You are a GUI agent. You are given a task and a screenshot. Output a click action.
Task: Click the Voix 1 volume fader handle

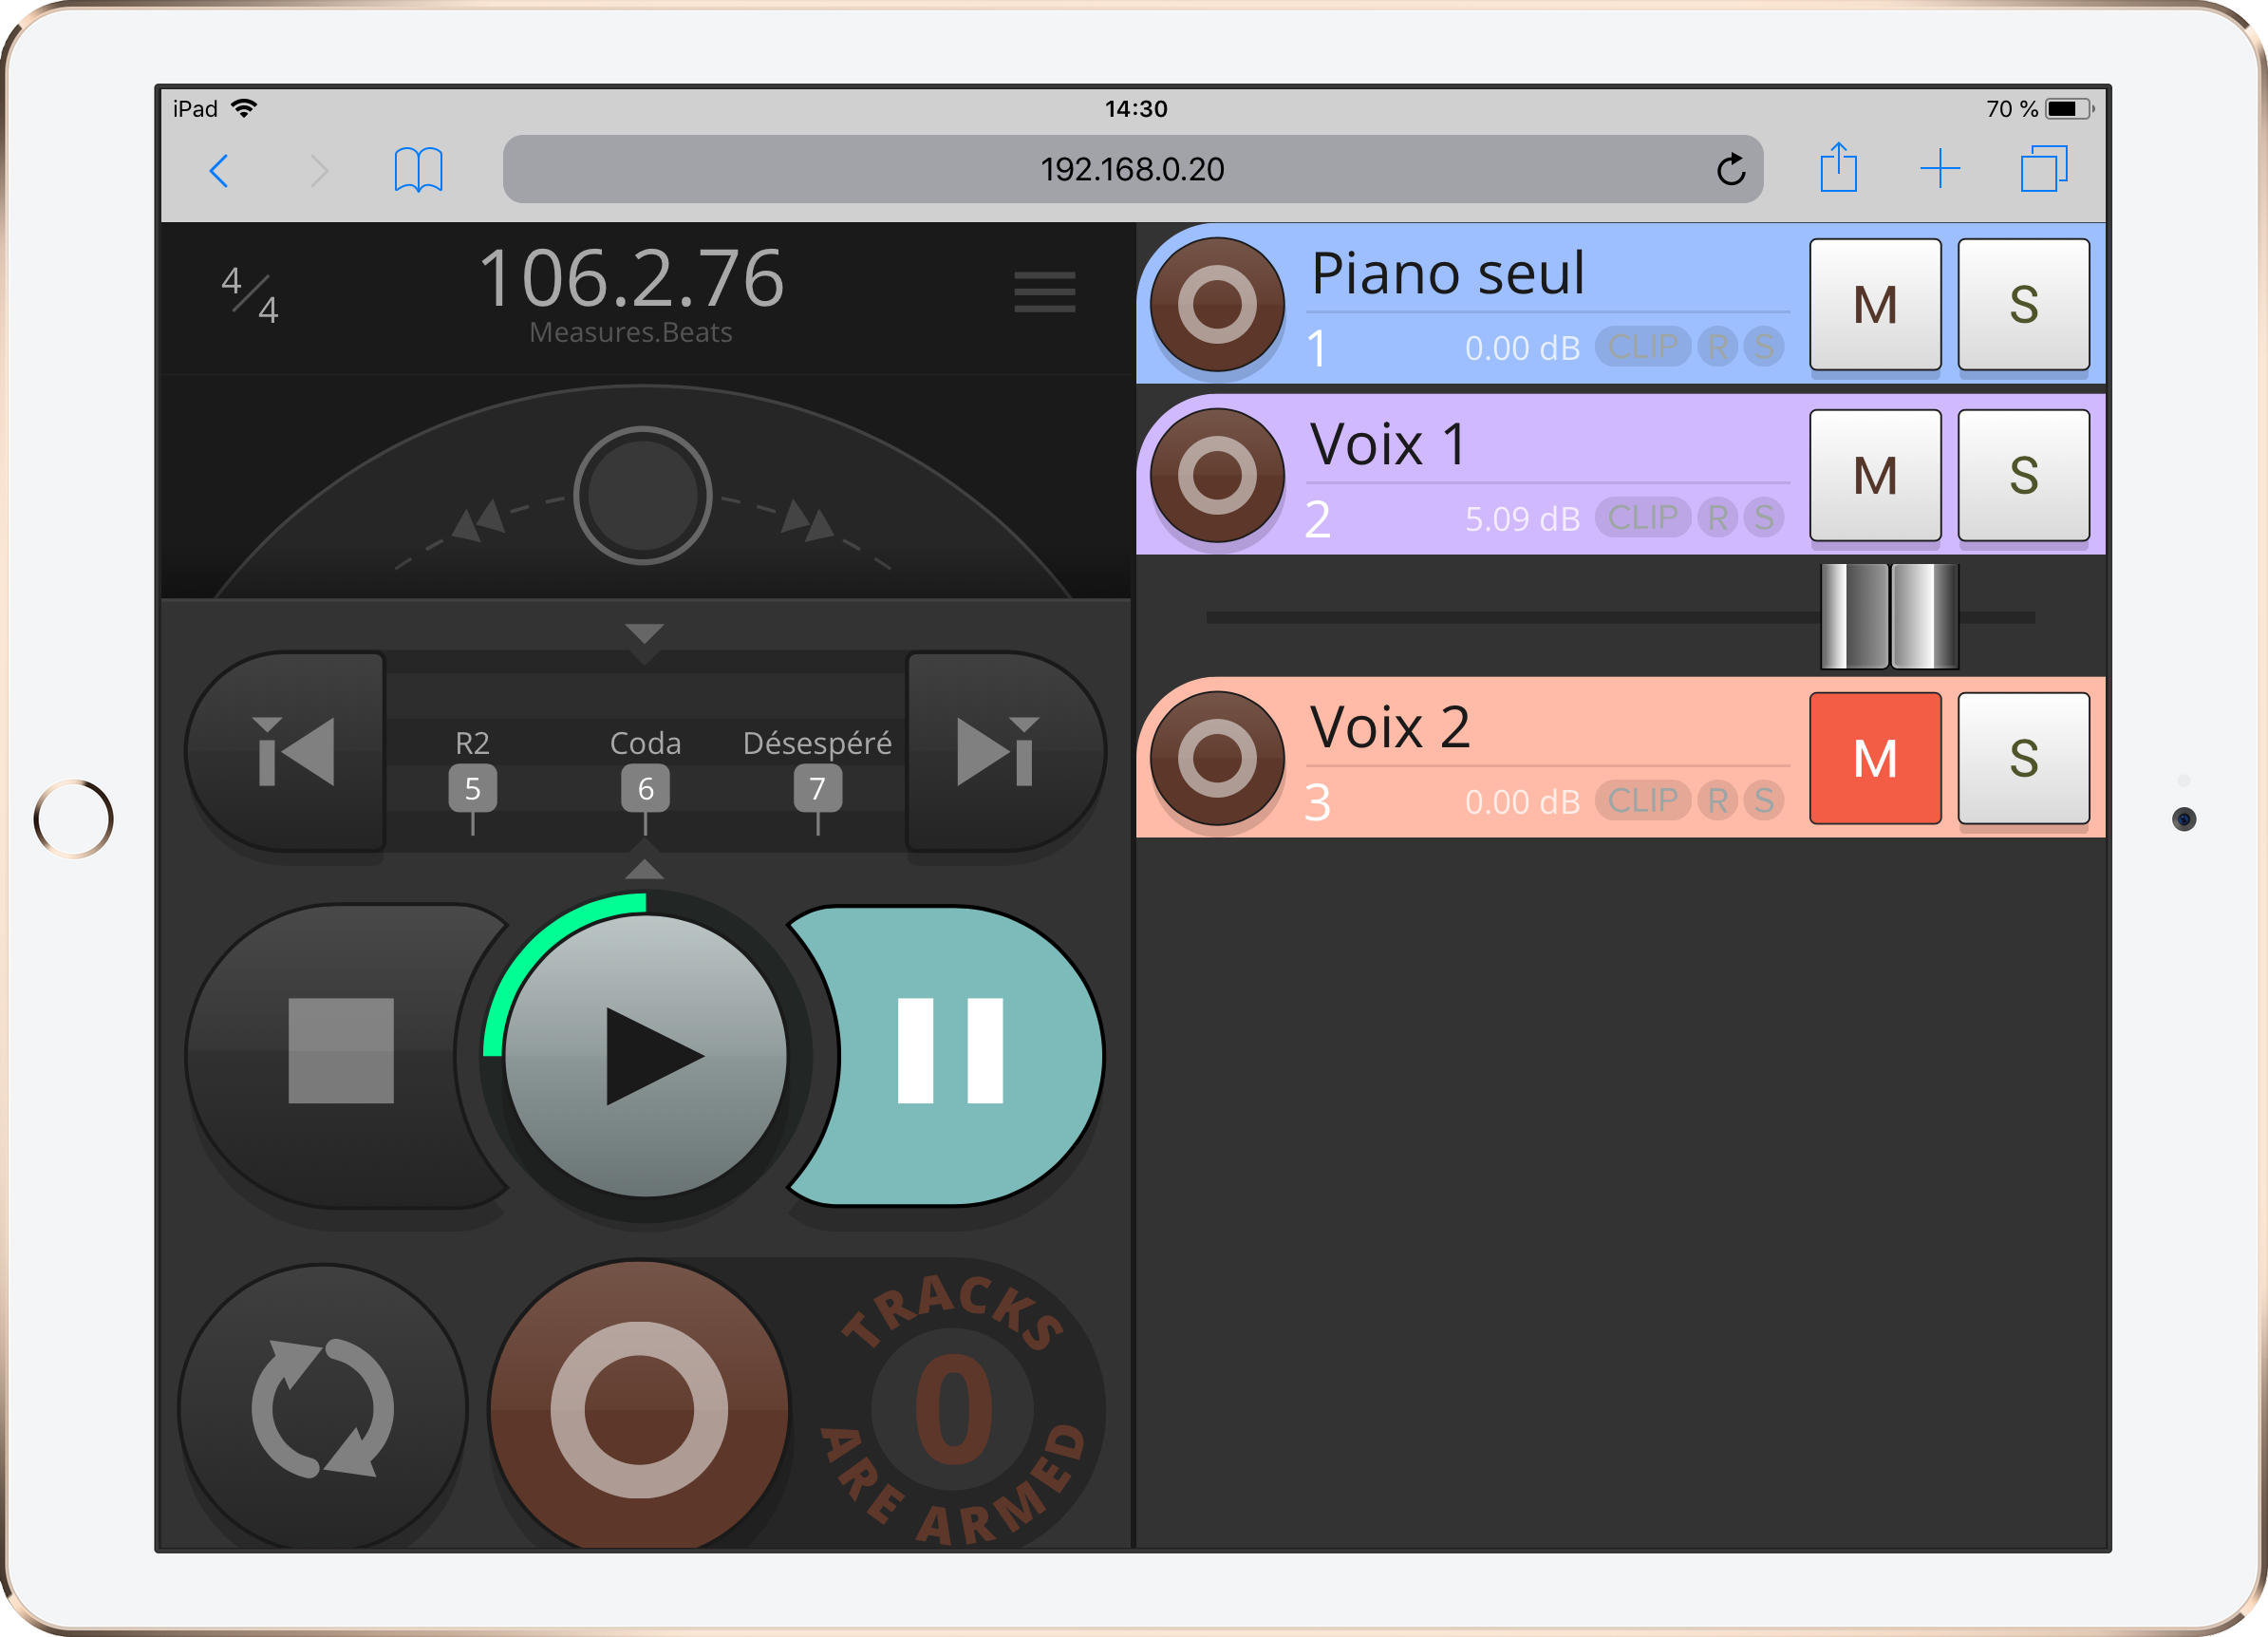click(1888, 616)
